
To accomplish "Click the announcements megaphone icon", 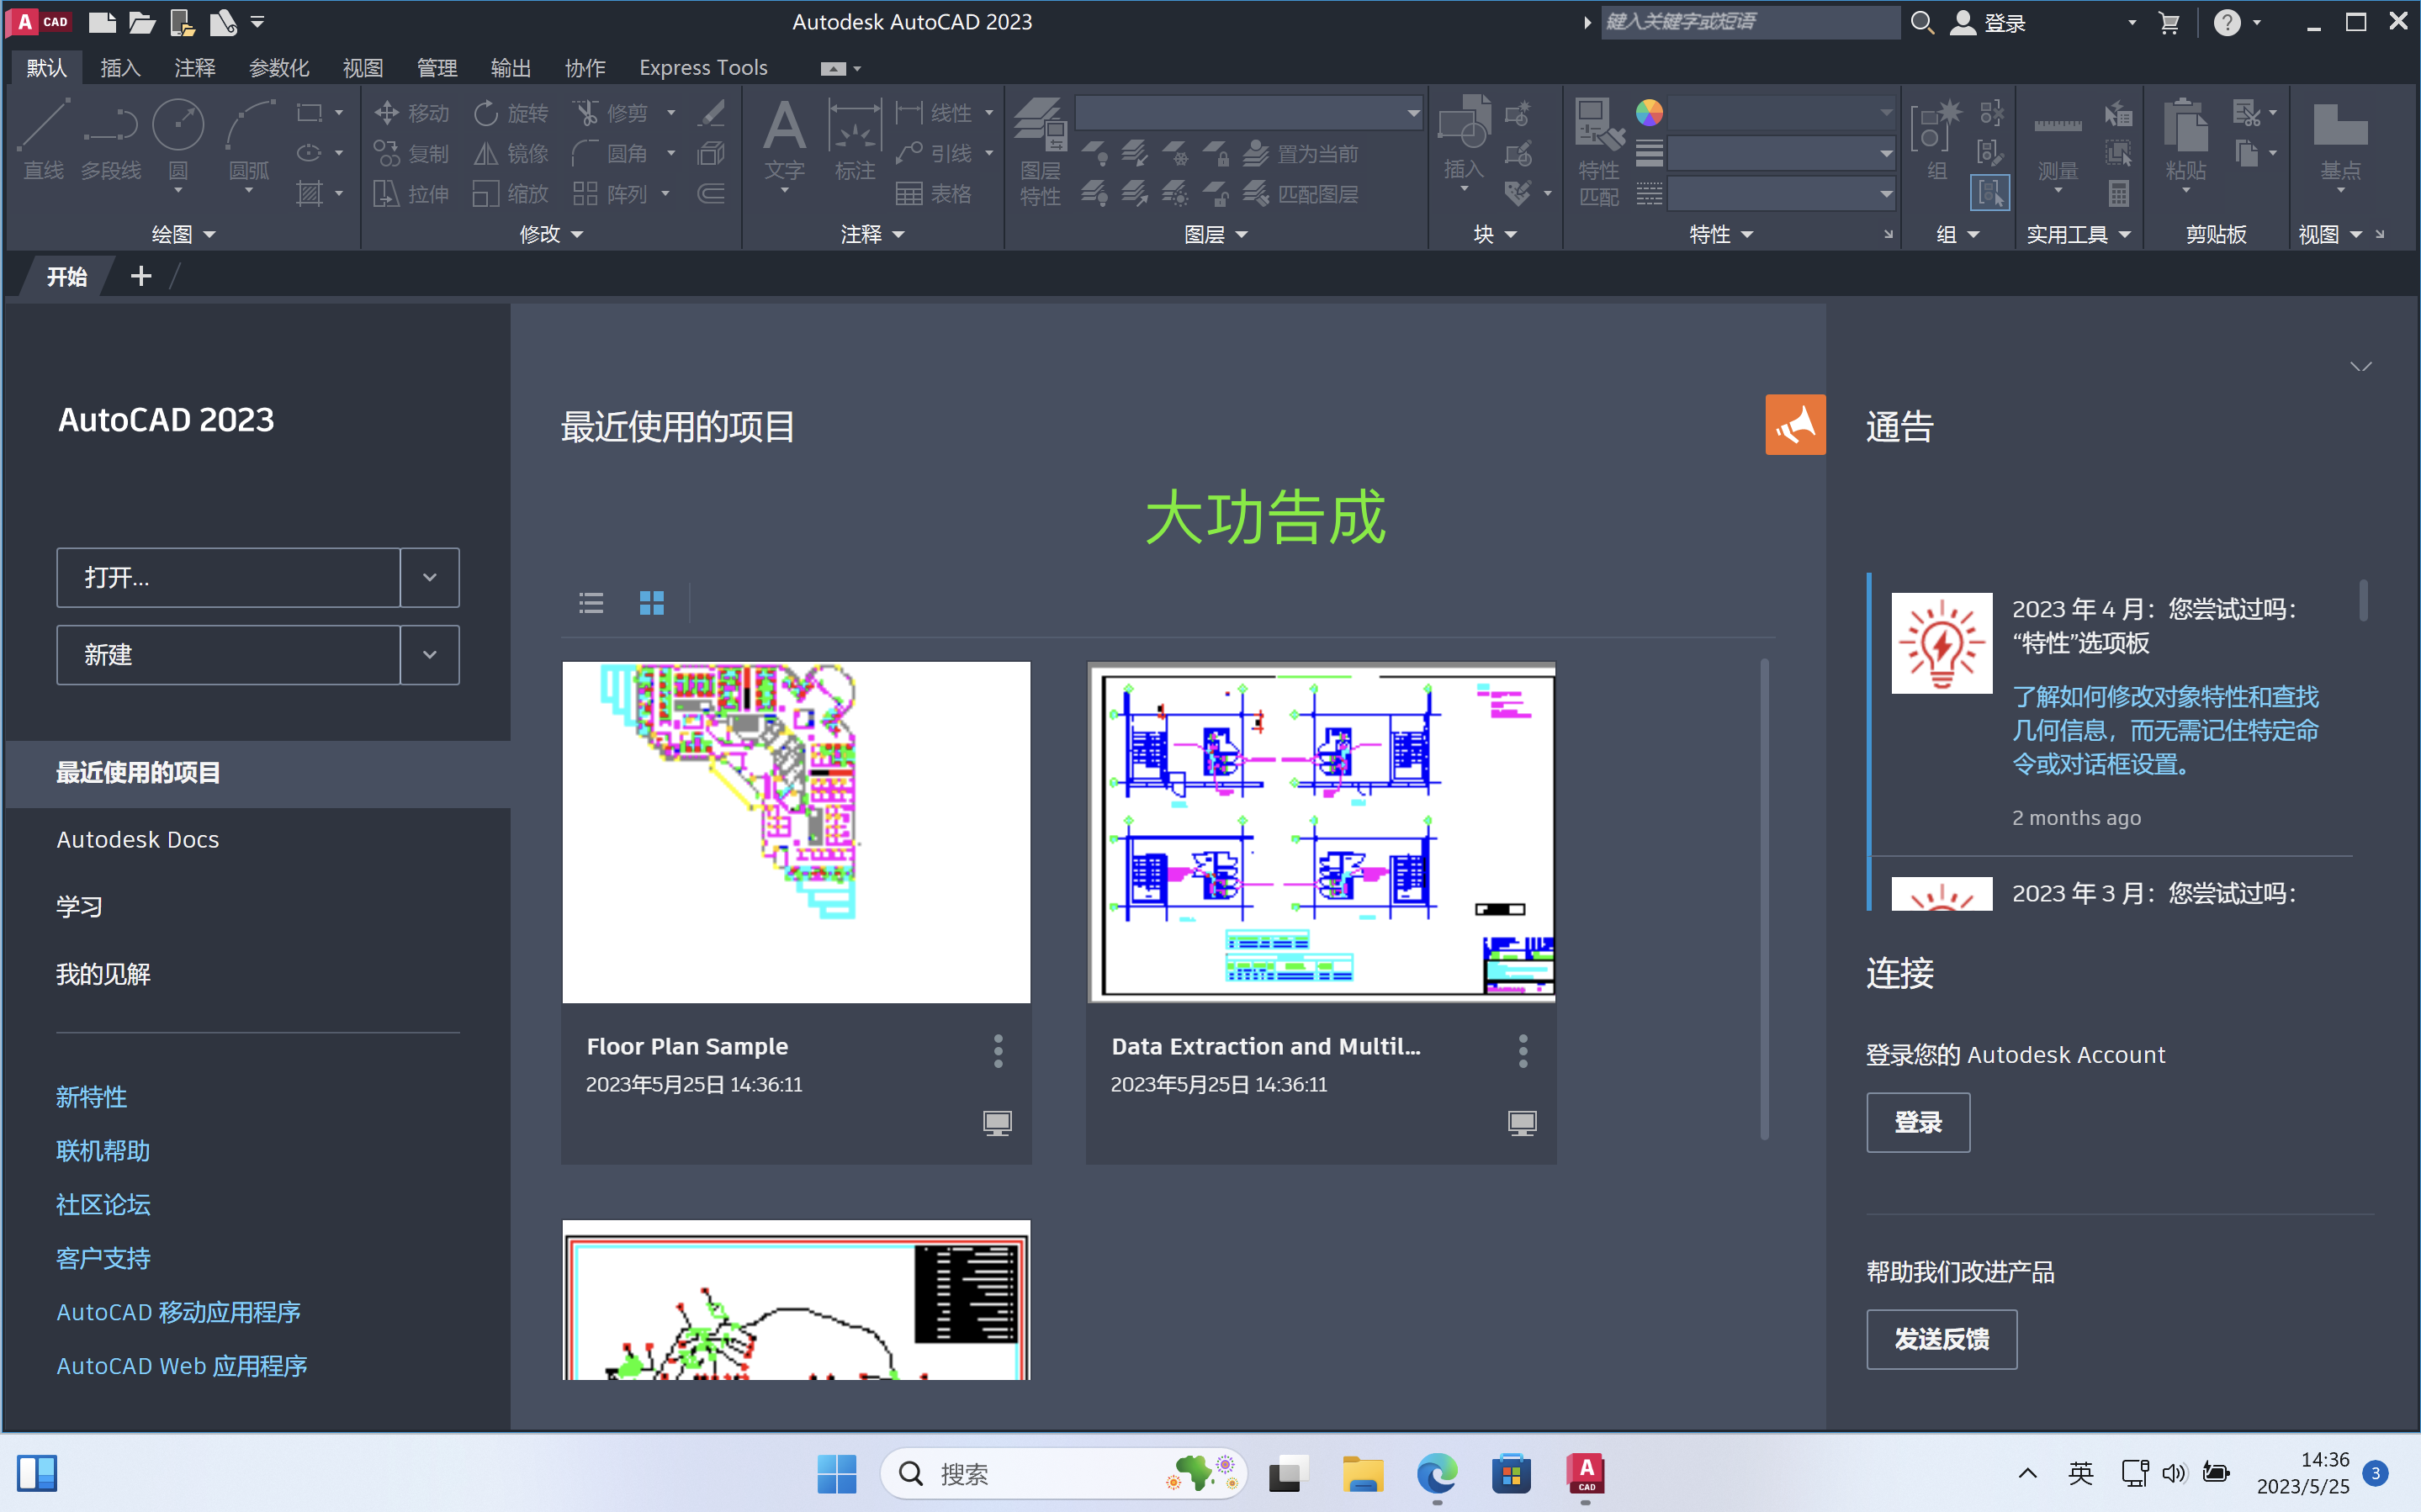I will tap(1795, 425).
